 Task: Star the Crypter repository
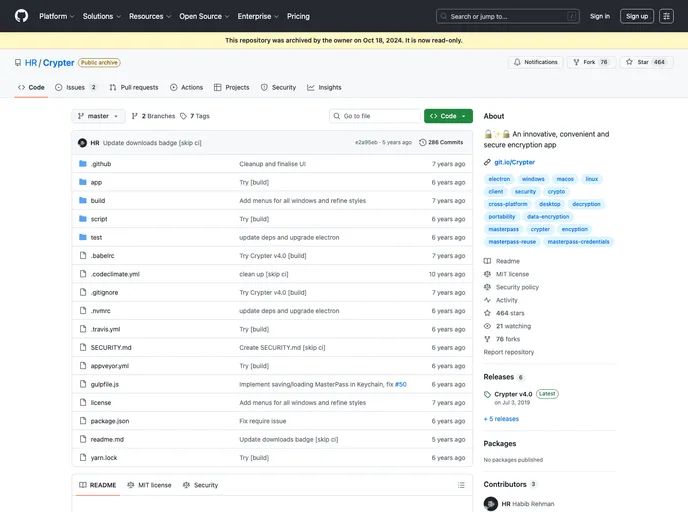(647, 62)
